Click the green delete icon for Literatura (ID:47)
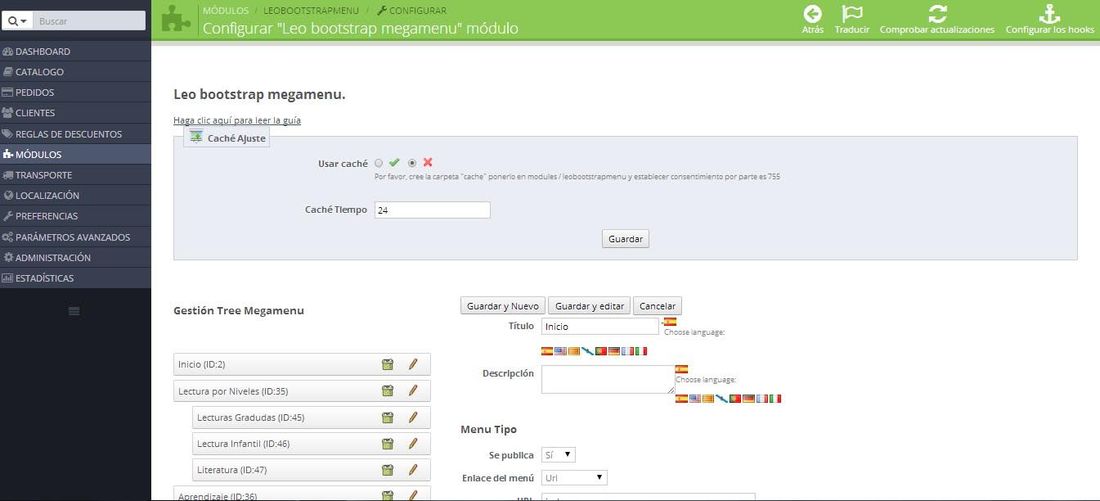This screenshot has width=1100, height=501. tap(387, 470)
